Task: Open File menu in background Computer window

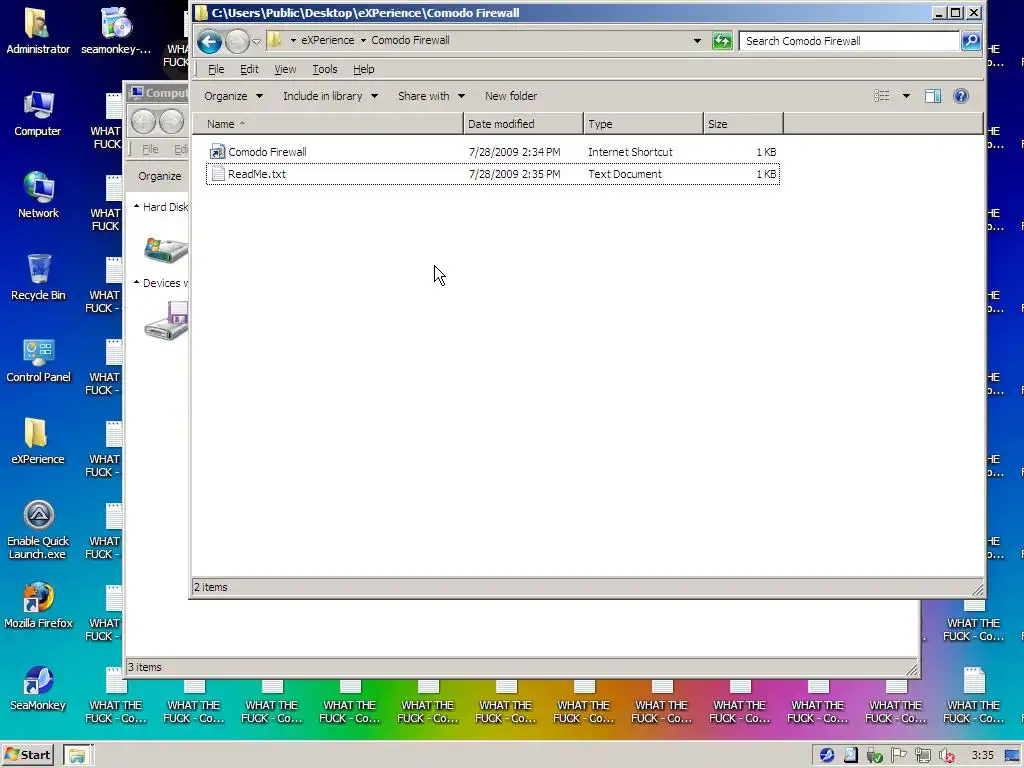Action: pyautogui.click(x=150, y=150)
